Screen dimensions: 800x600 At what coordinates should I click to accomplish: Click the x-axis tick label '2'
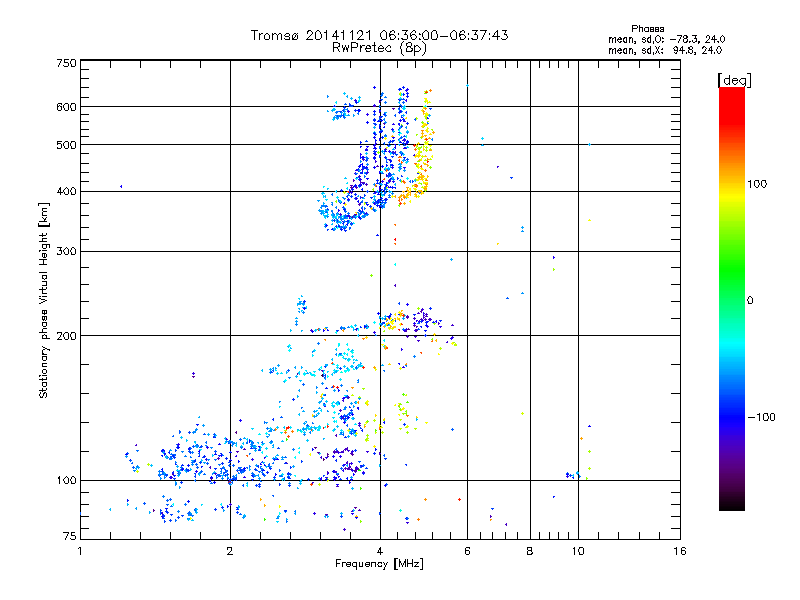(230, 551)
